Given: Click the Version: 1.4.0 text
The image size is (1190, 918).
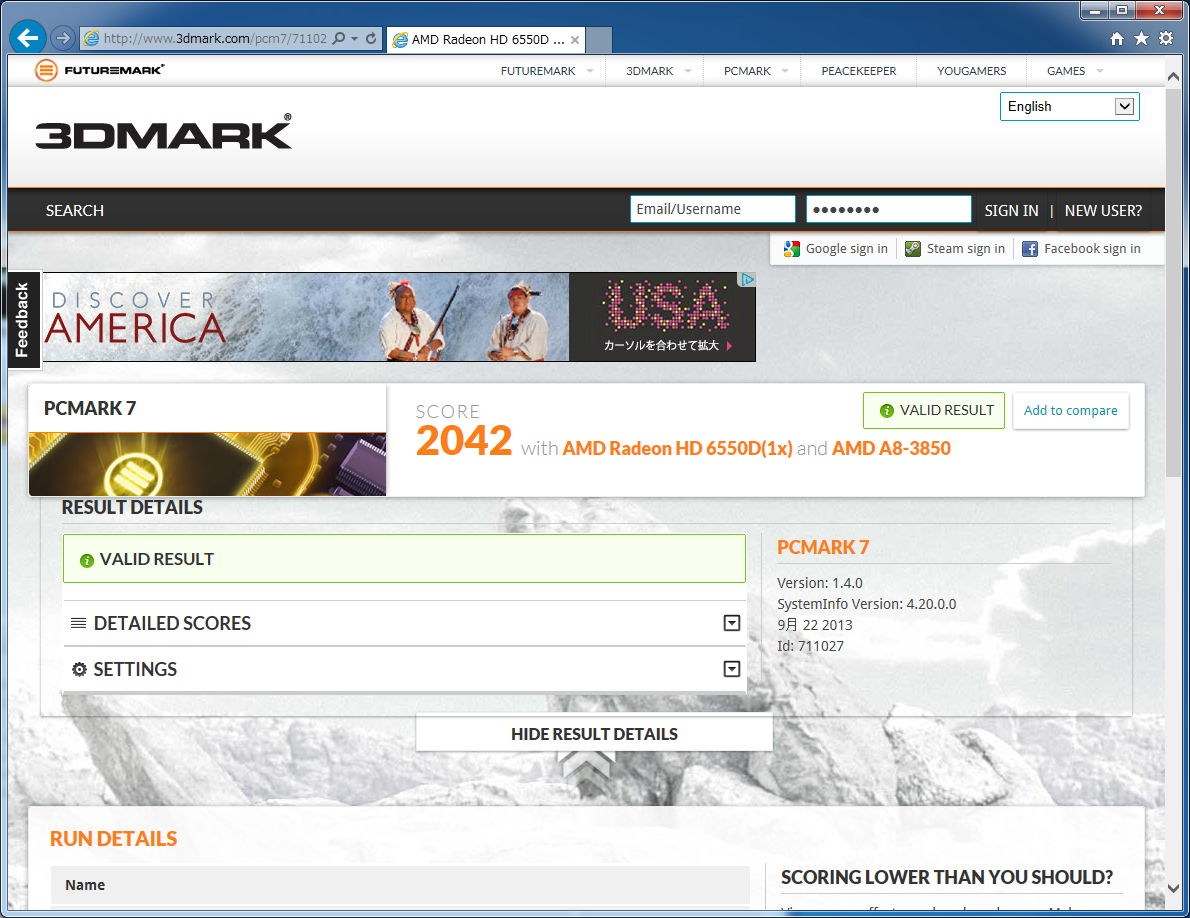Looking at the screenshot, I should 820,583.
